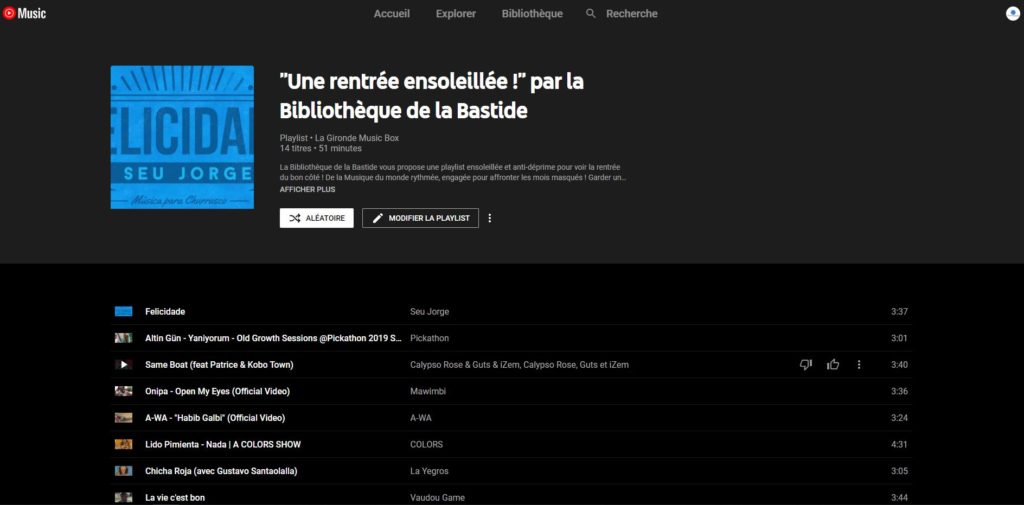This screenshot has height=505, width=1024.
Task: Select Lido Pimienta - Nada track
Action: (x=223, y=444)
